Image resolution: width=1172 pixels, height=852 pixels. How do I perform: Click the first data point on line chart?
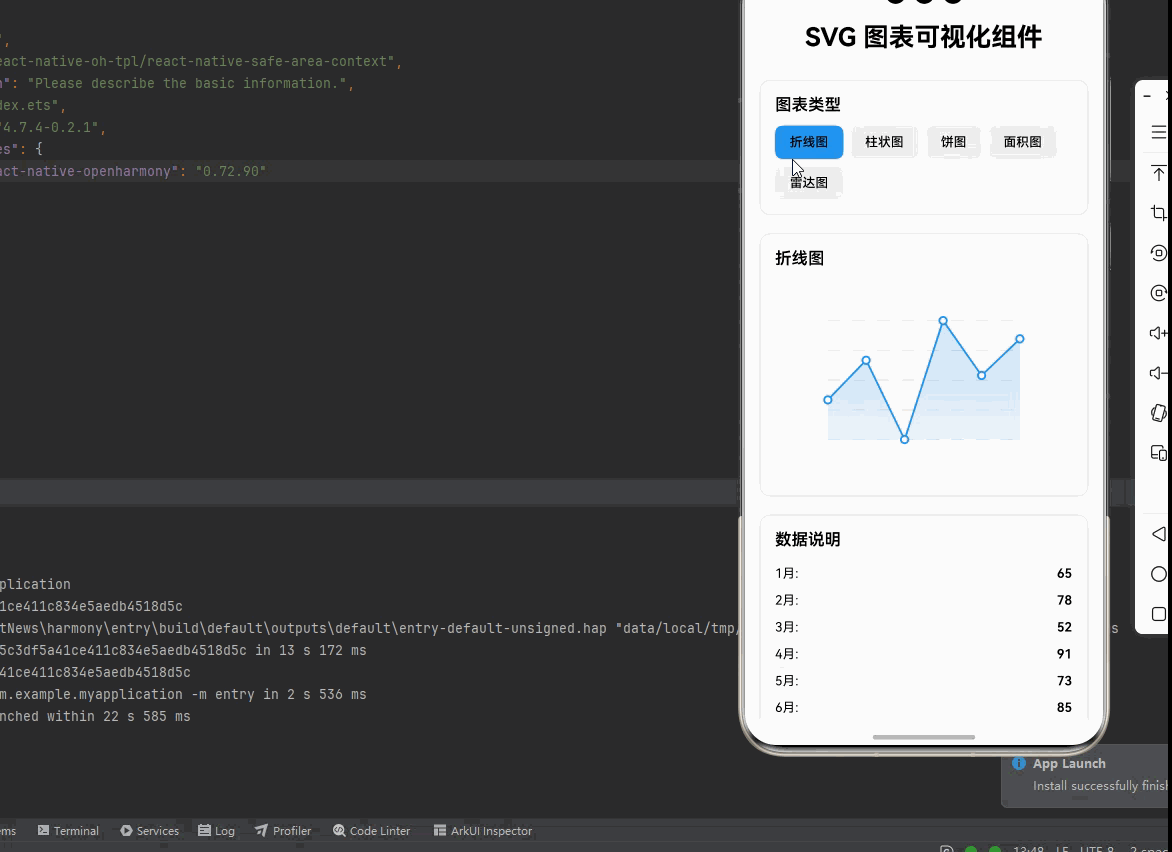827,400
